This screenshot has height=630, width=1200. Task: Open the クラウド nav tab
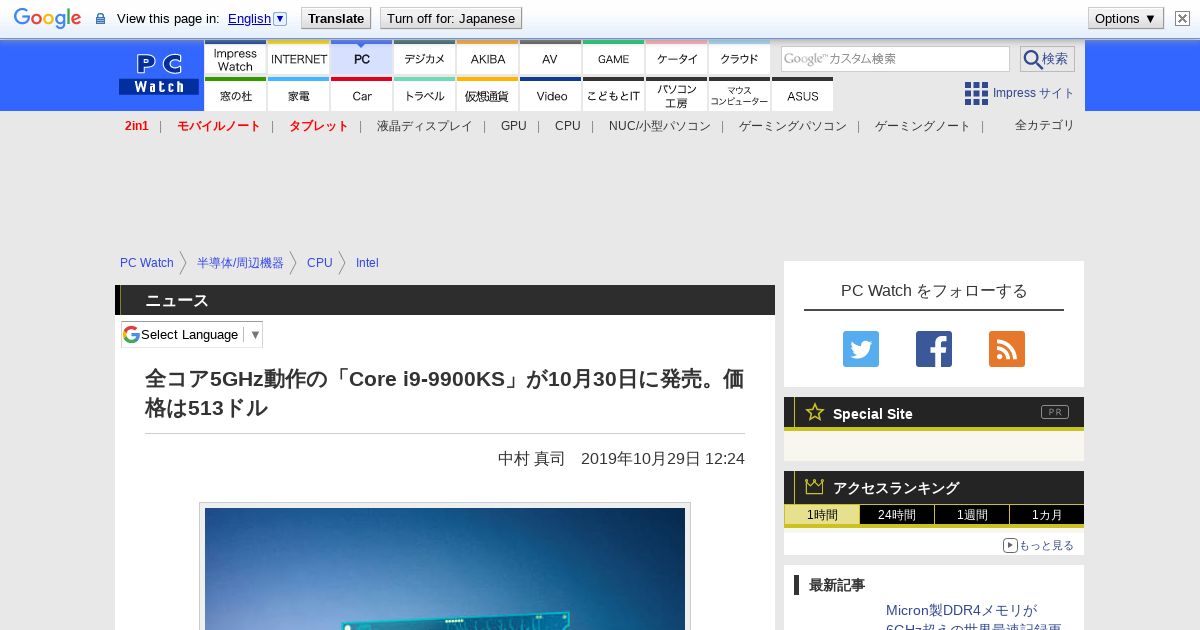(739, 59)
